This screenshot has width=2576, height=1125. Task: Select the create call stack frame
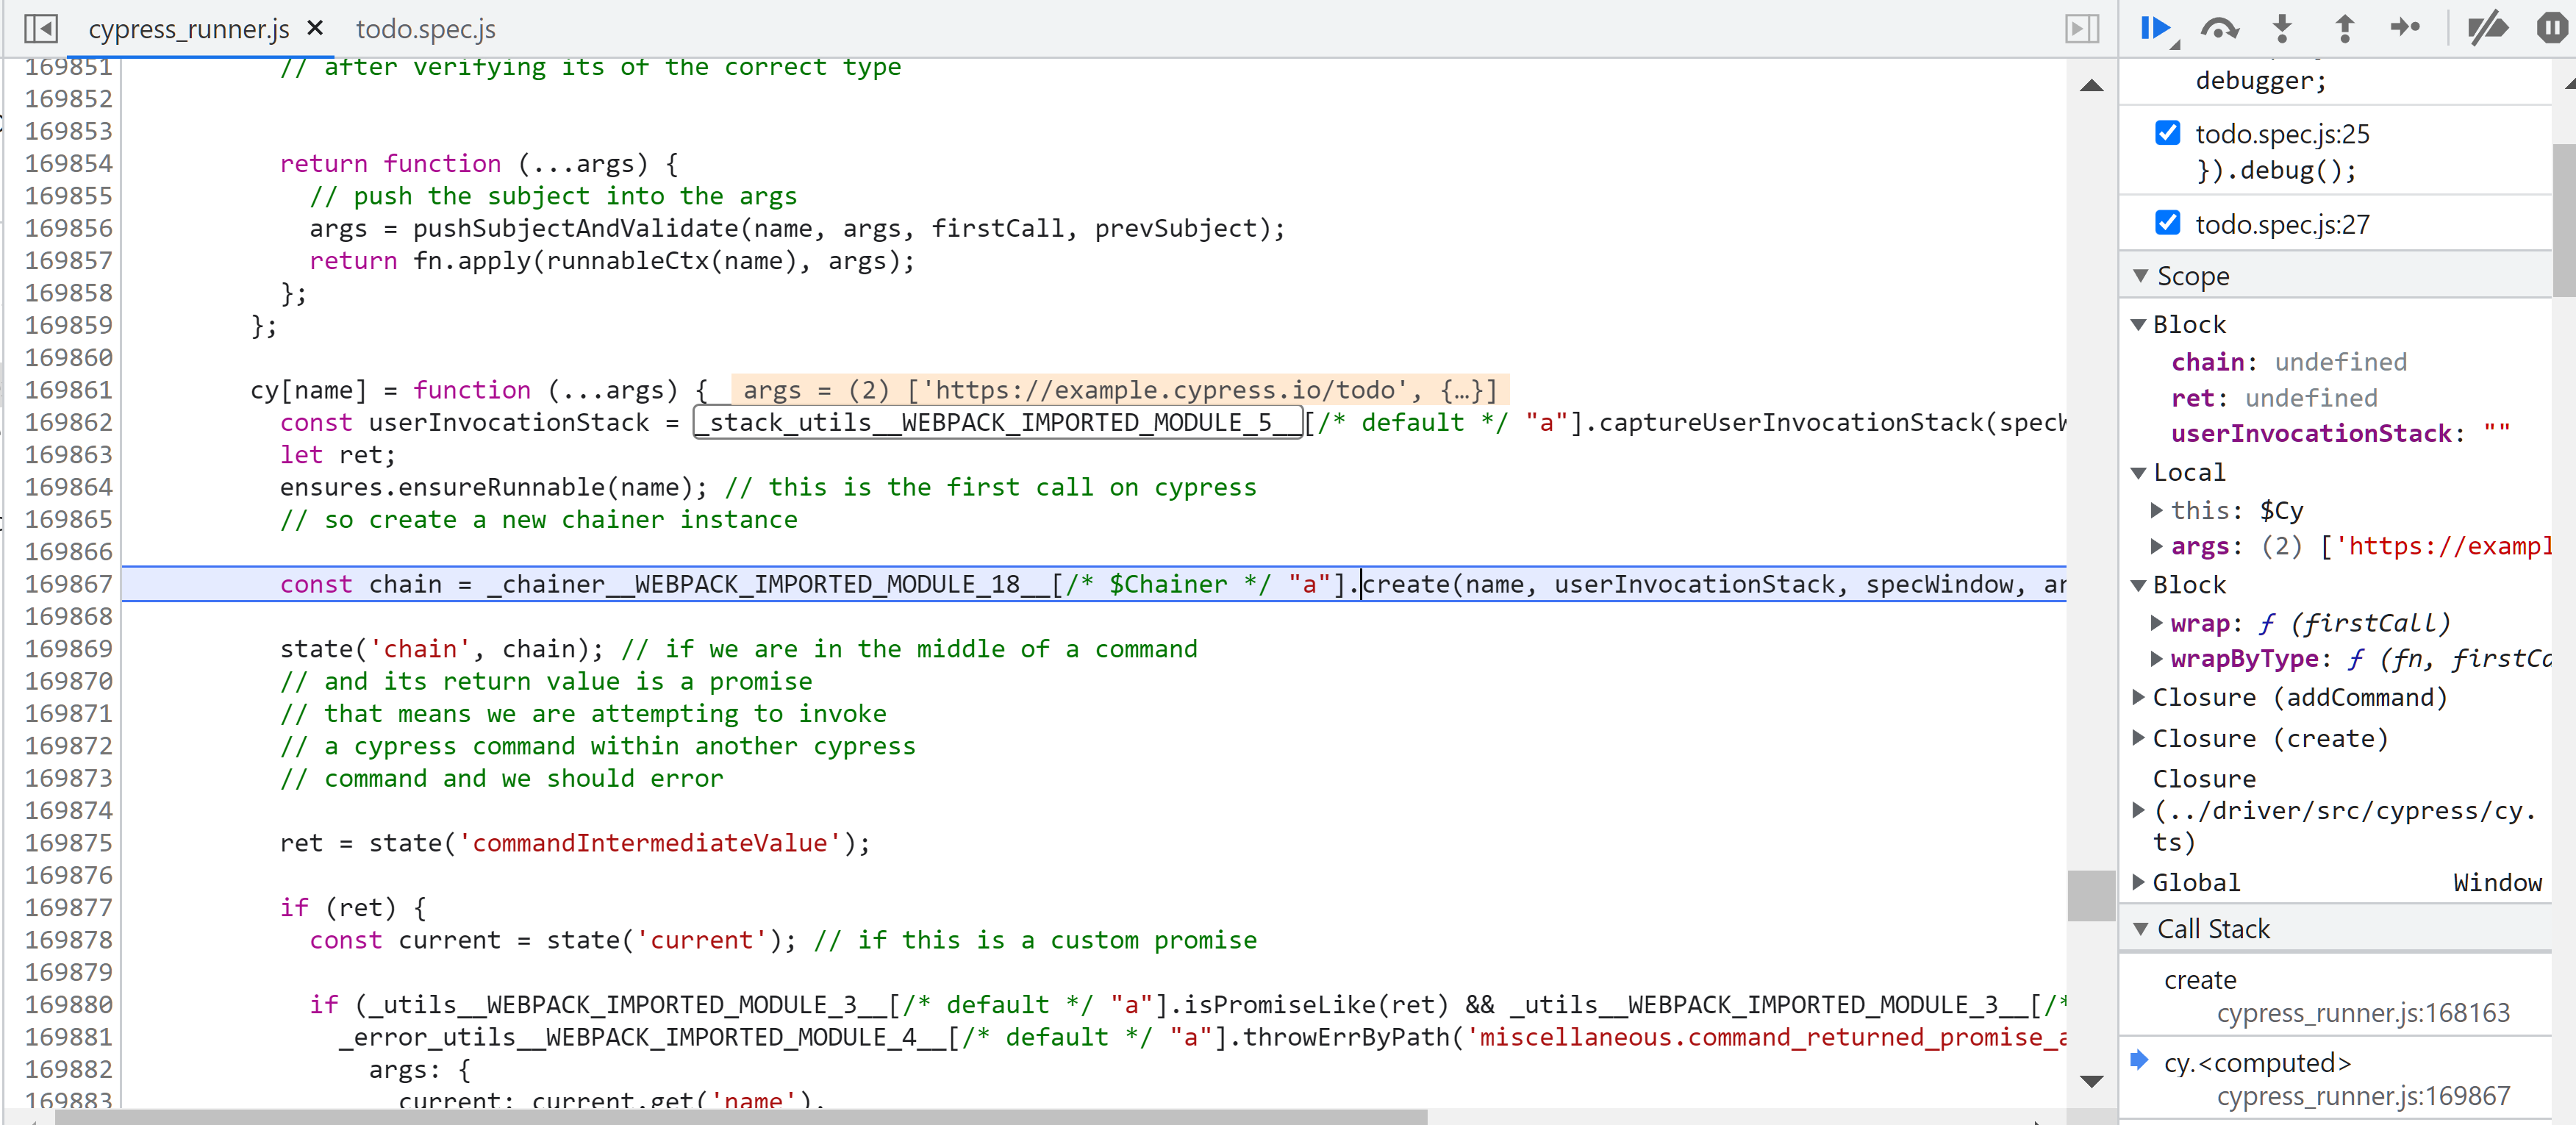pos(2200,980)
